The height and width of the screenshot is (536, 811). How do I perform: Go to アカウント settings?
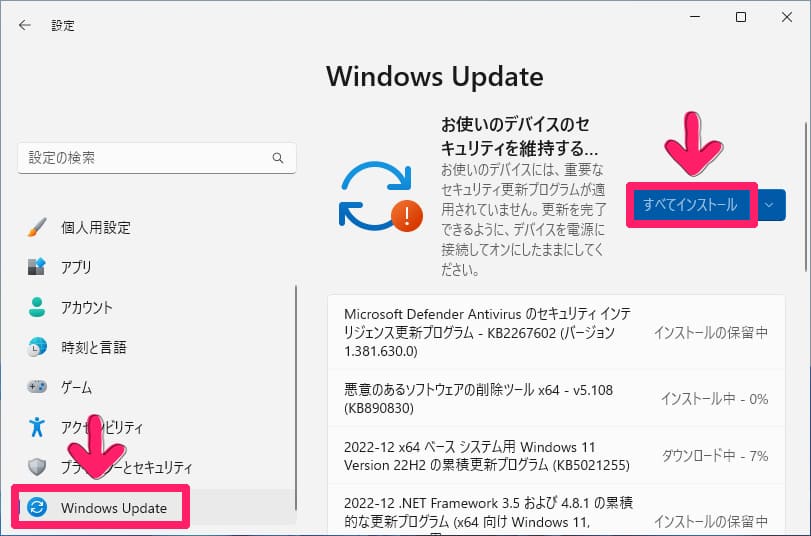[x=157, y=307]
